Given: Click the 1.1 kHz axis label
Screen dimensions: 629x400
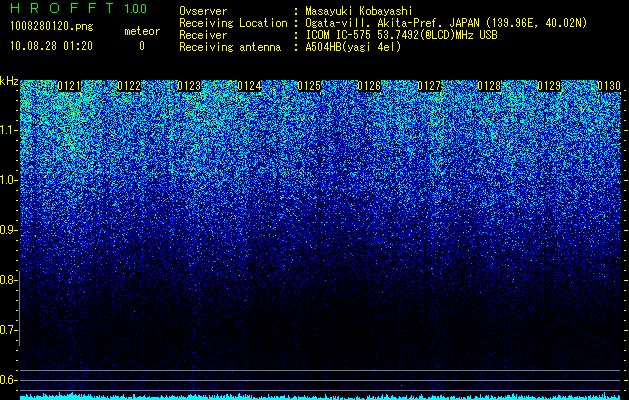Looking at the screenshot, I should 8,130.
